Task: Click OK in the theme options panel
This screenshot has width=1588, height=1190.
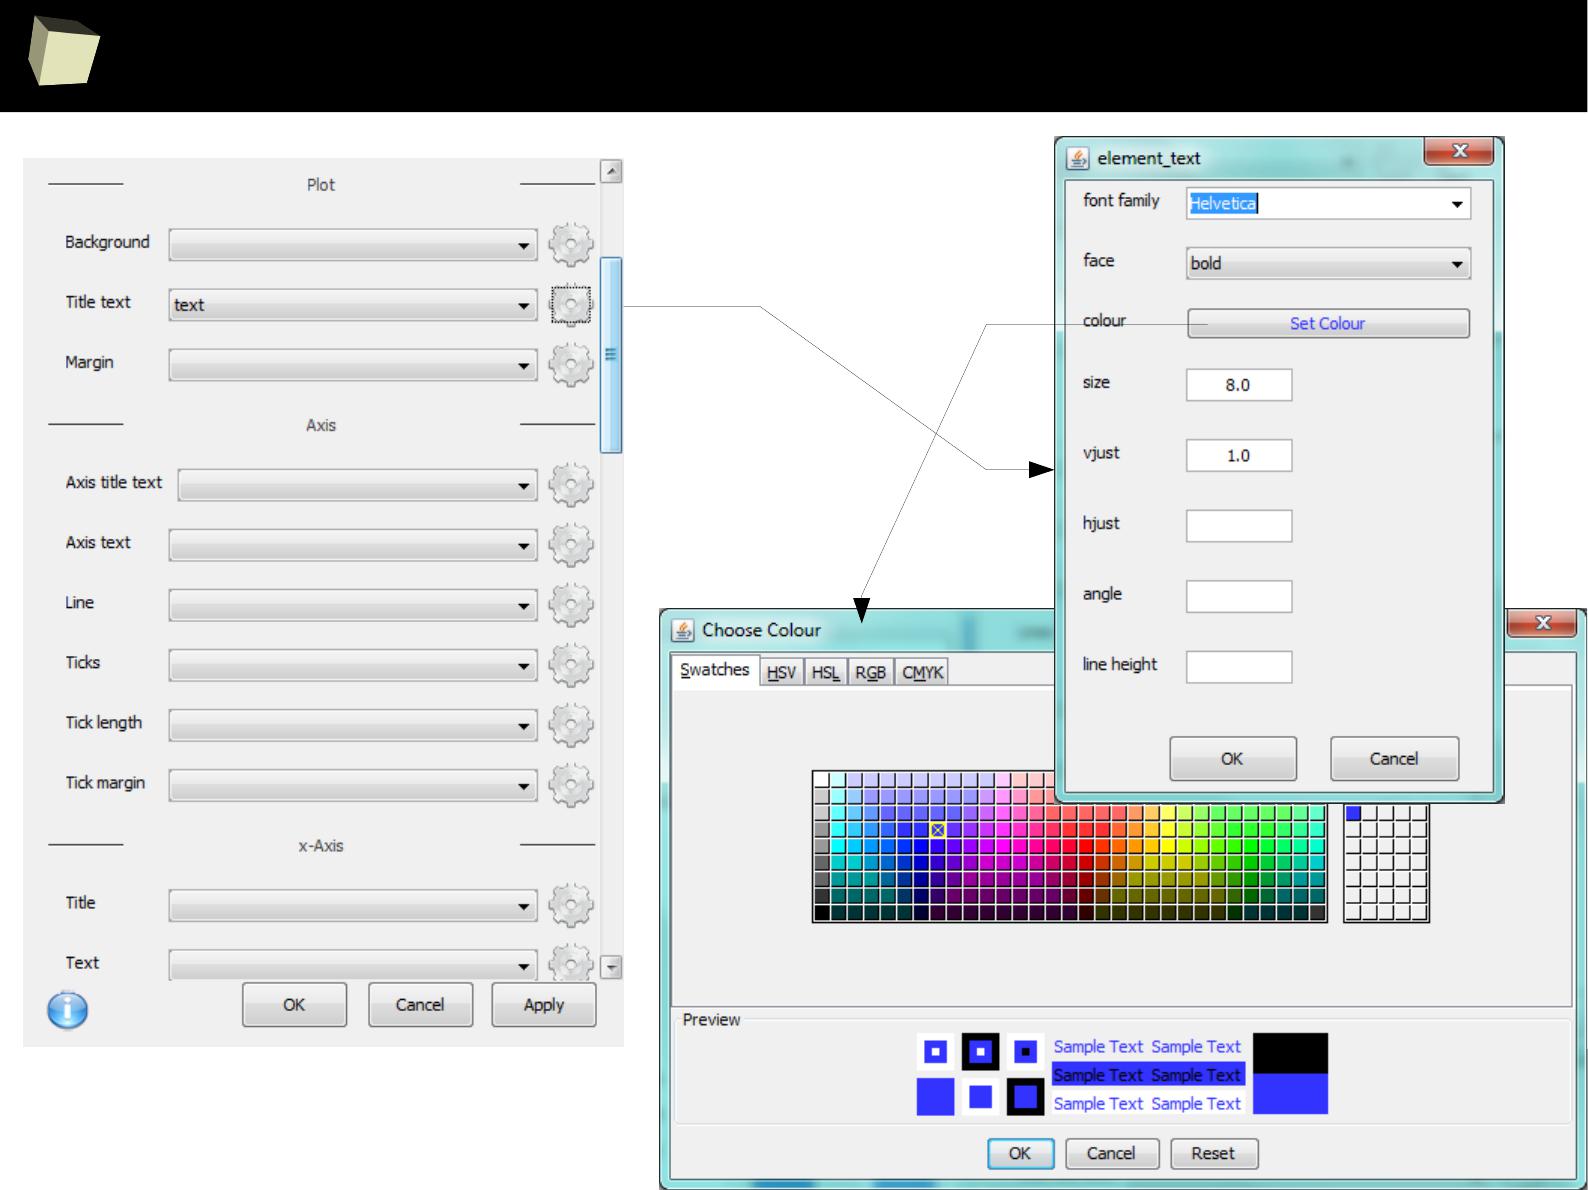Action: click(294, 1004)
